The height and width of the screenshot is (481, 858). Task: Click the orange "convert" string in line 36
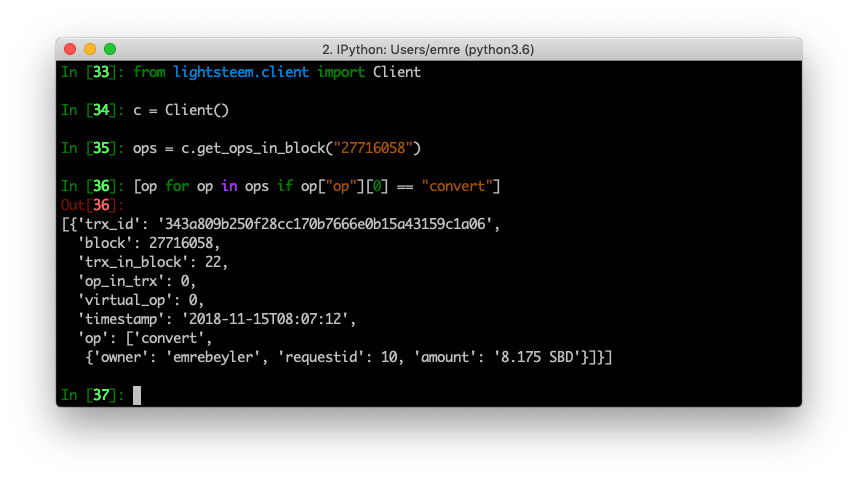[x=456, y=186]
